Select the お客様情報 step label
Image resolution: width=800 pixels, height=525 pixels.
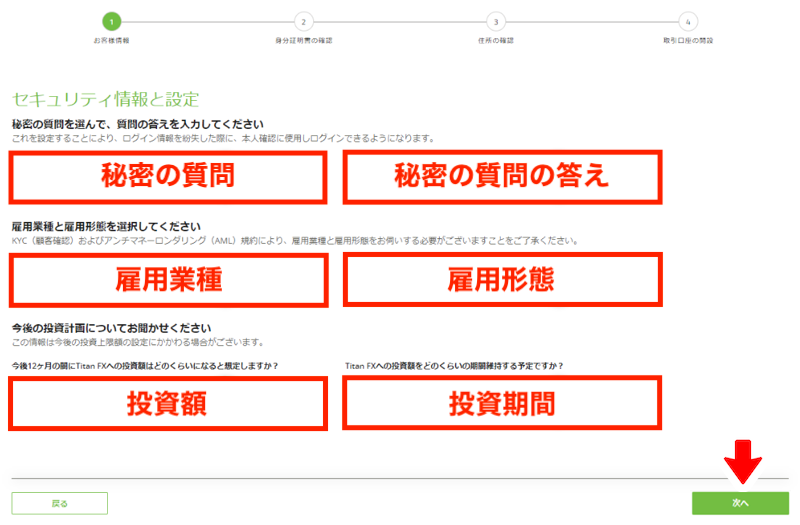(111, 40)
